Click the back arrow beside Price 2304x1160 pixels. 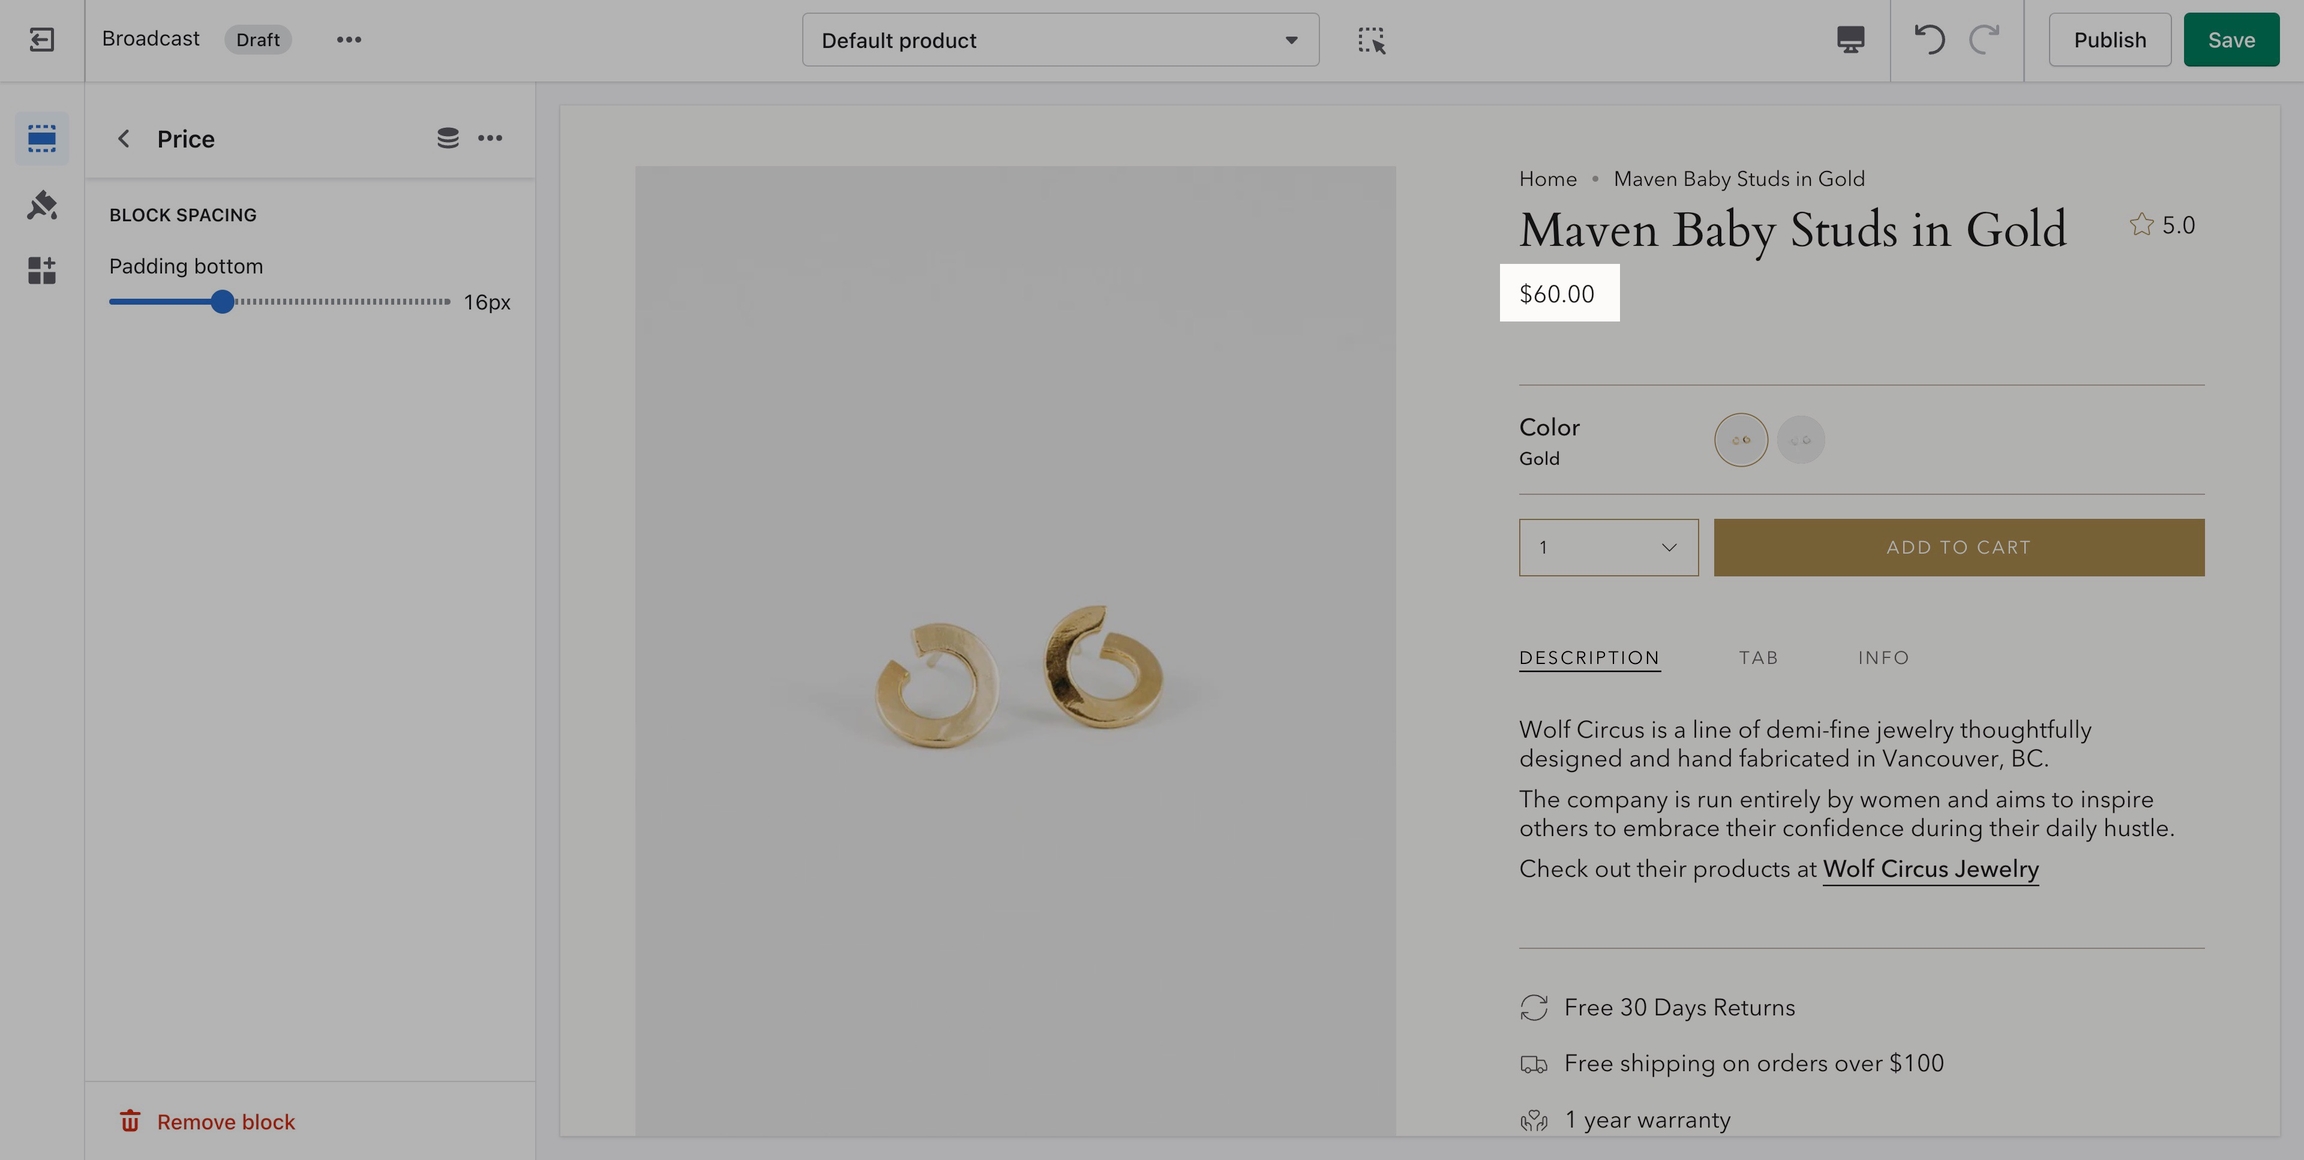124,138
